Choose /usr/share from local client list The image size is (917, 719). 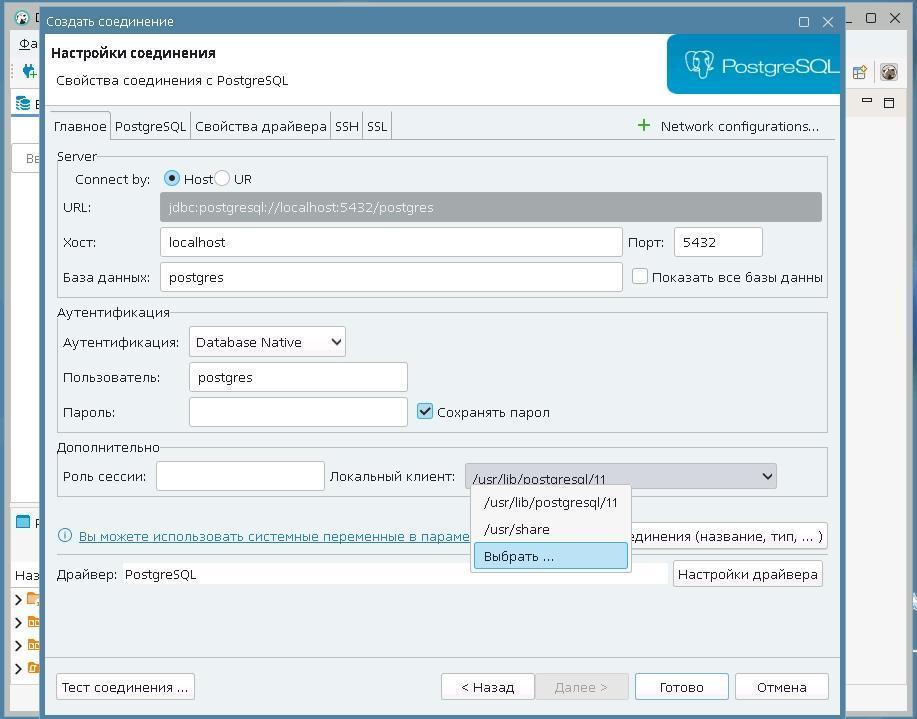[x=517, y=529]
